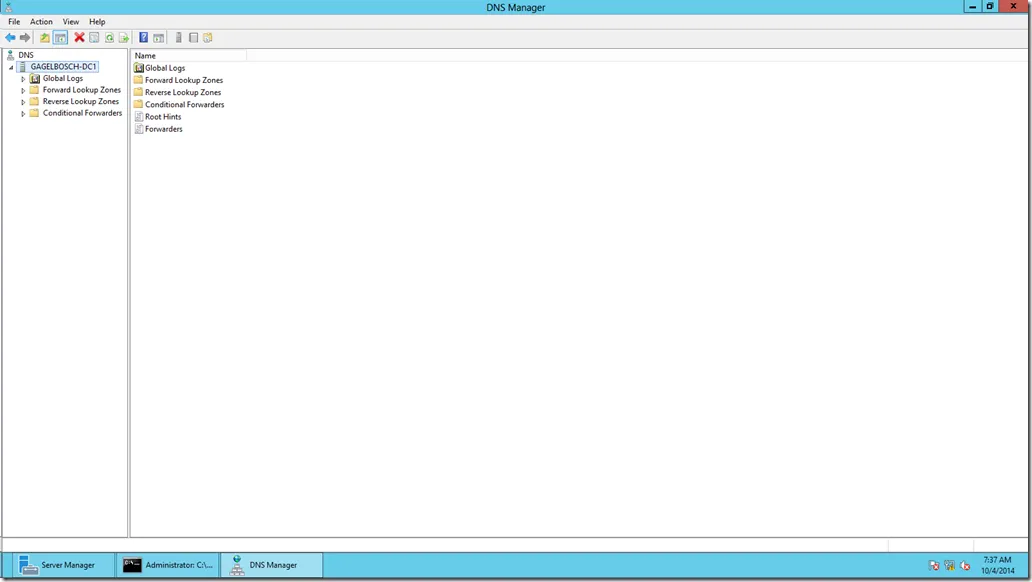
Task: Click the DNS Manager title bar icon
Action: coord(9,7)
